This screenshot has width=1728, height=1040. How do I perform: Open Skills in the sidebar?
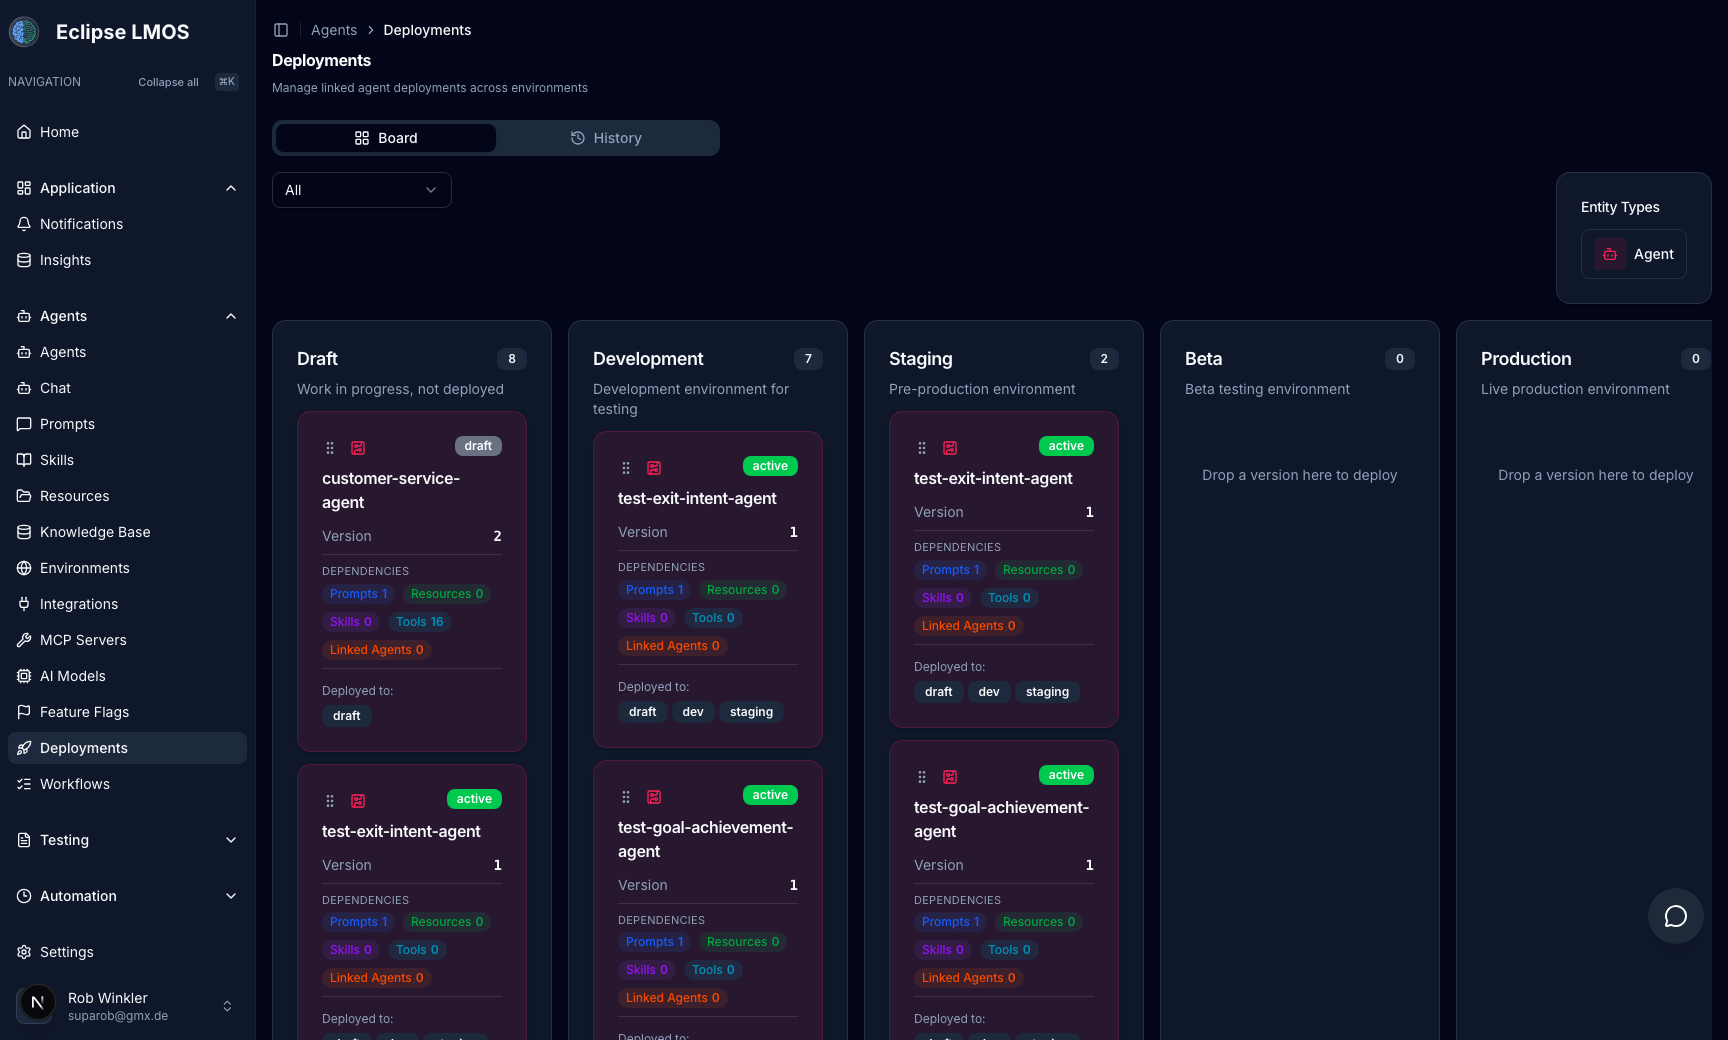(127, 460)
